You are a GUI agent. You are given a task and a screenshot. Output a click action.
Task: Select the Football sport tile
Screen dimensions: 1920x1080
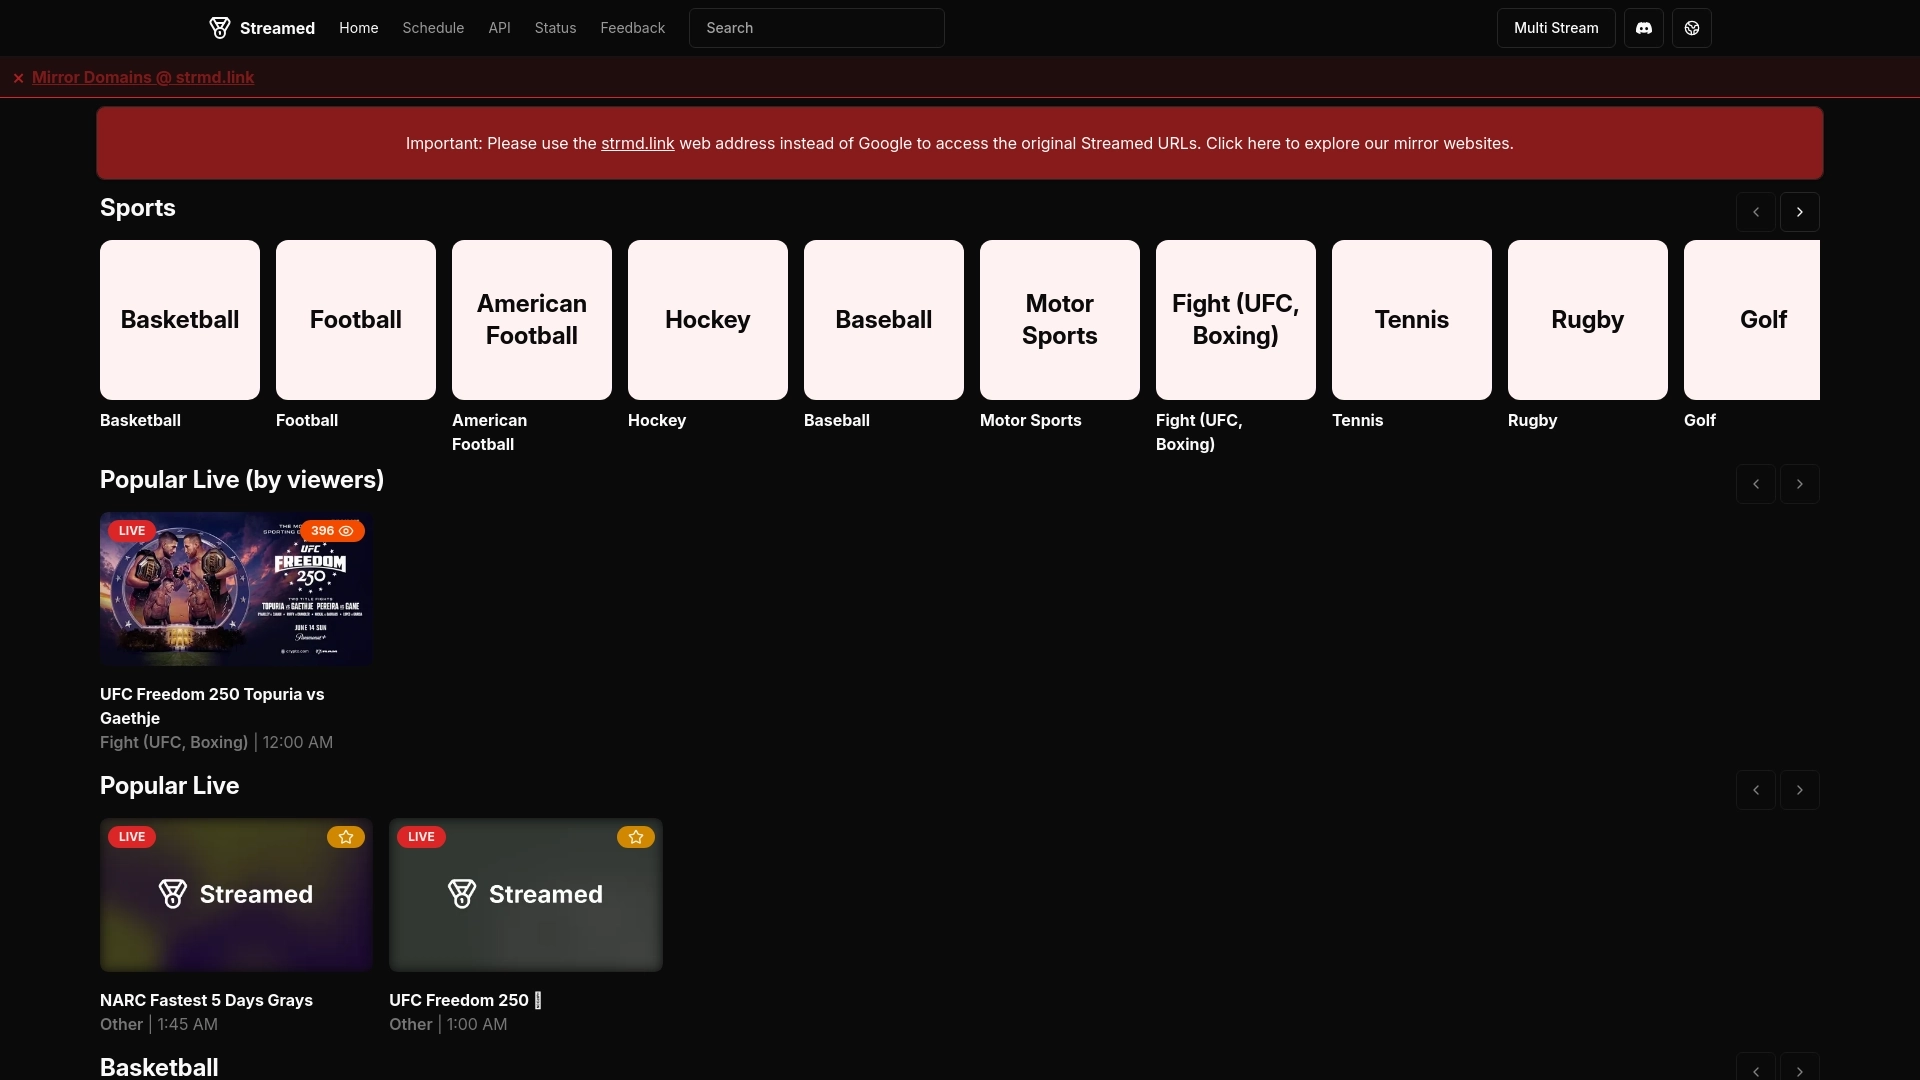click(x=356, y=320)
